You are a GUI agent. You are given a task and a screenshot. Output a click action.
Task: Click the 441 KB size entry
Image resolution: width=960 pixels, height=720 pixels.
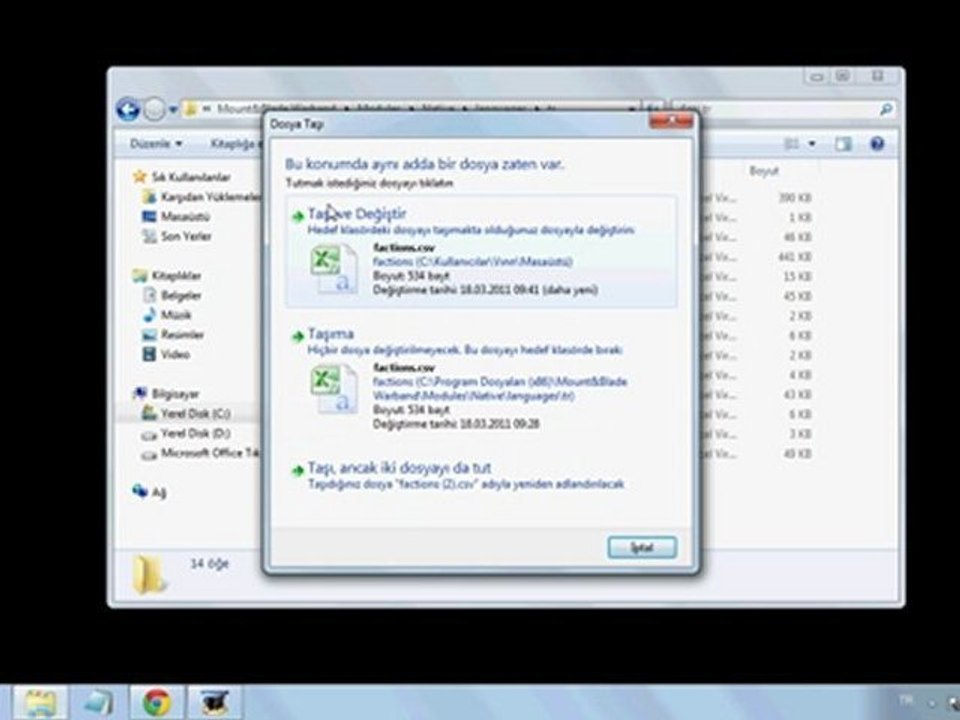tap(794, 257)
